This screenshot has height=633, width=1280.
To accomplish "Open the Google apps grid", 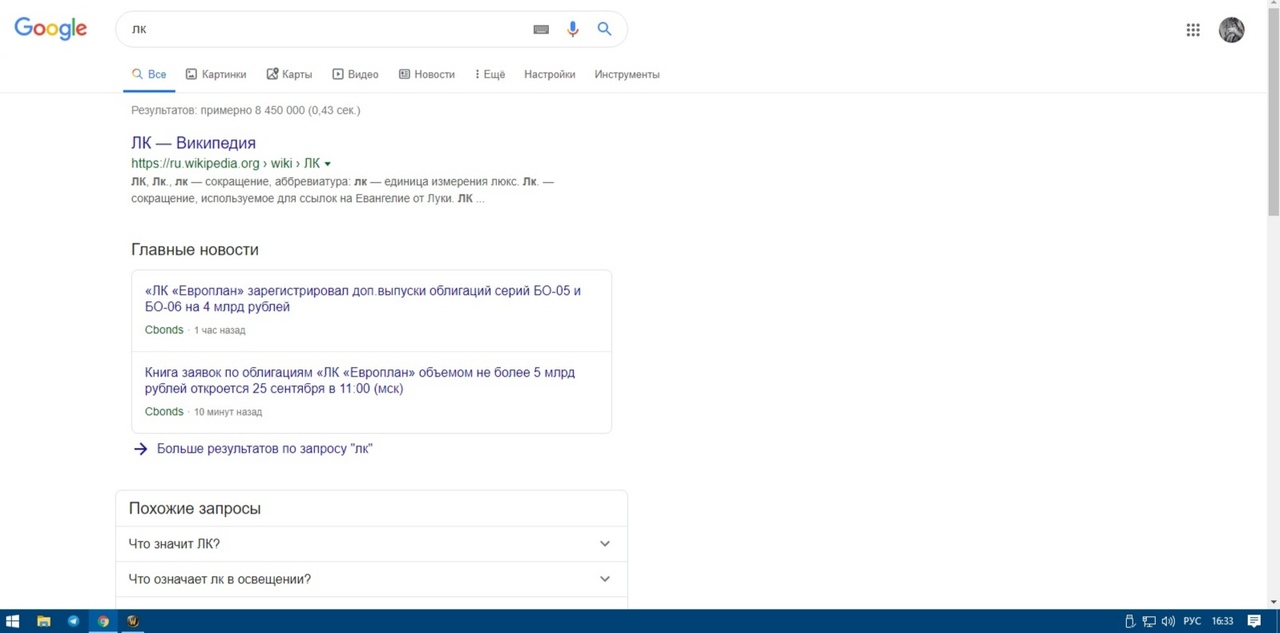I will (1193, 30).
